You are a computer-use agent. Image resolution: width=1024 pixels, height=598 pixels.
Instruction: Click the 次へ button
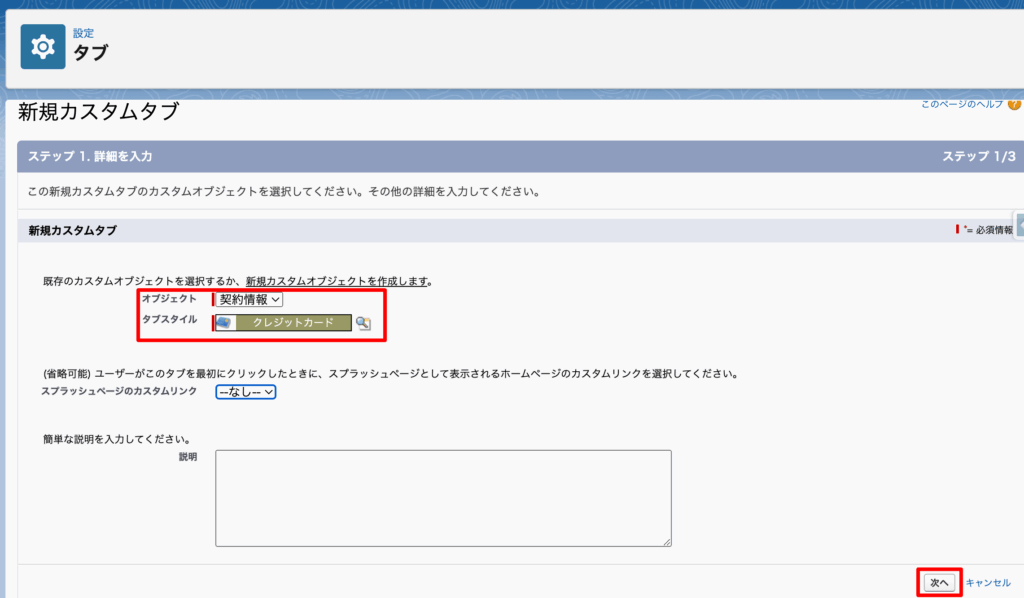(939, 582)
